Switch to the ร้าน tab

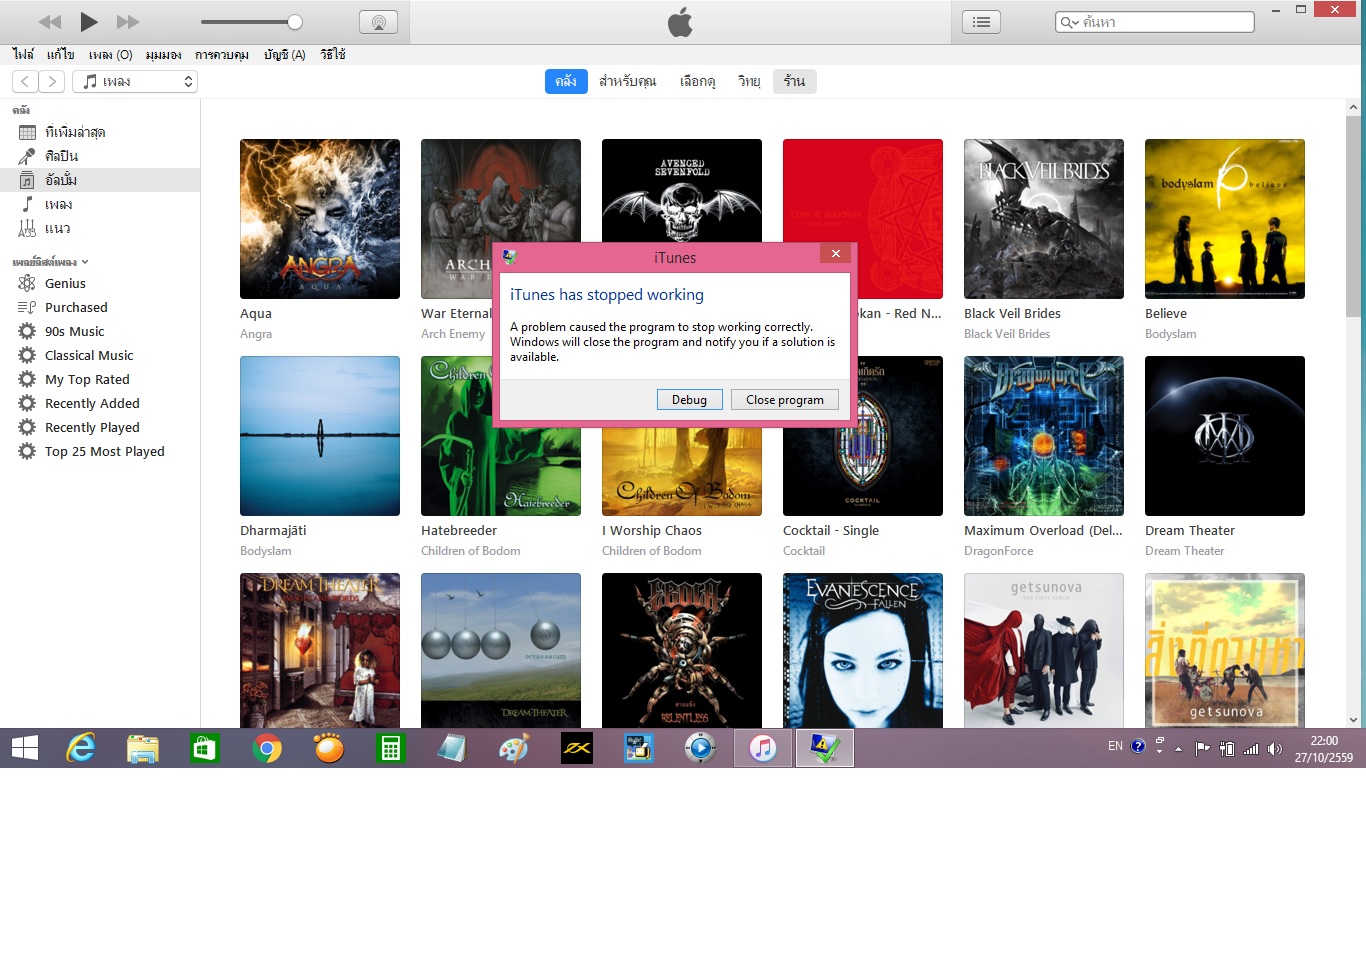(795, 81)
